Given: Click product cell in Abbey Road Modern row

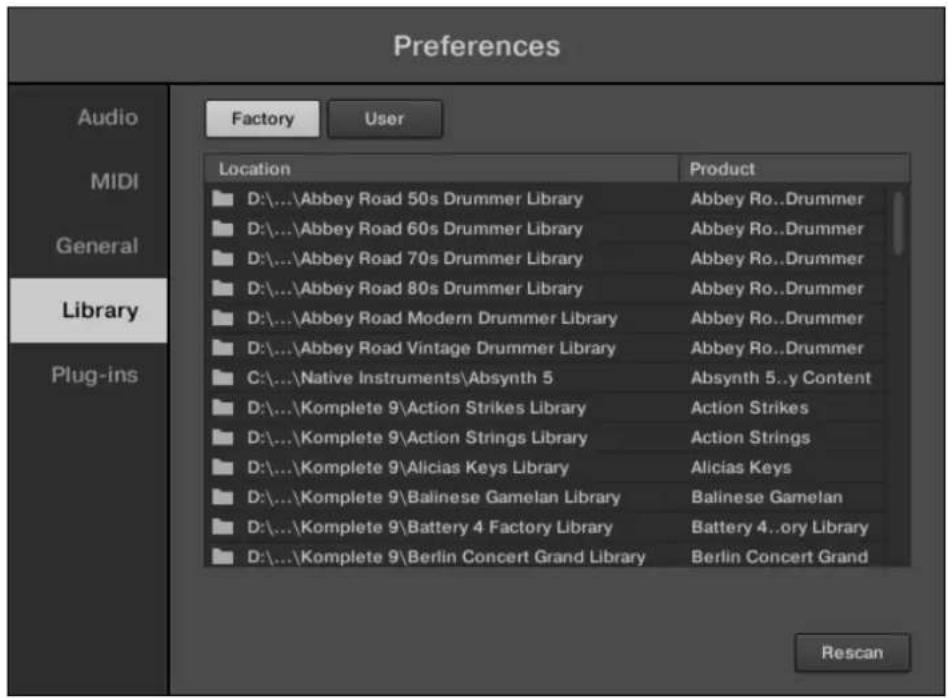Looking at the screenshot, I should [x=777, y=318].
